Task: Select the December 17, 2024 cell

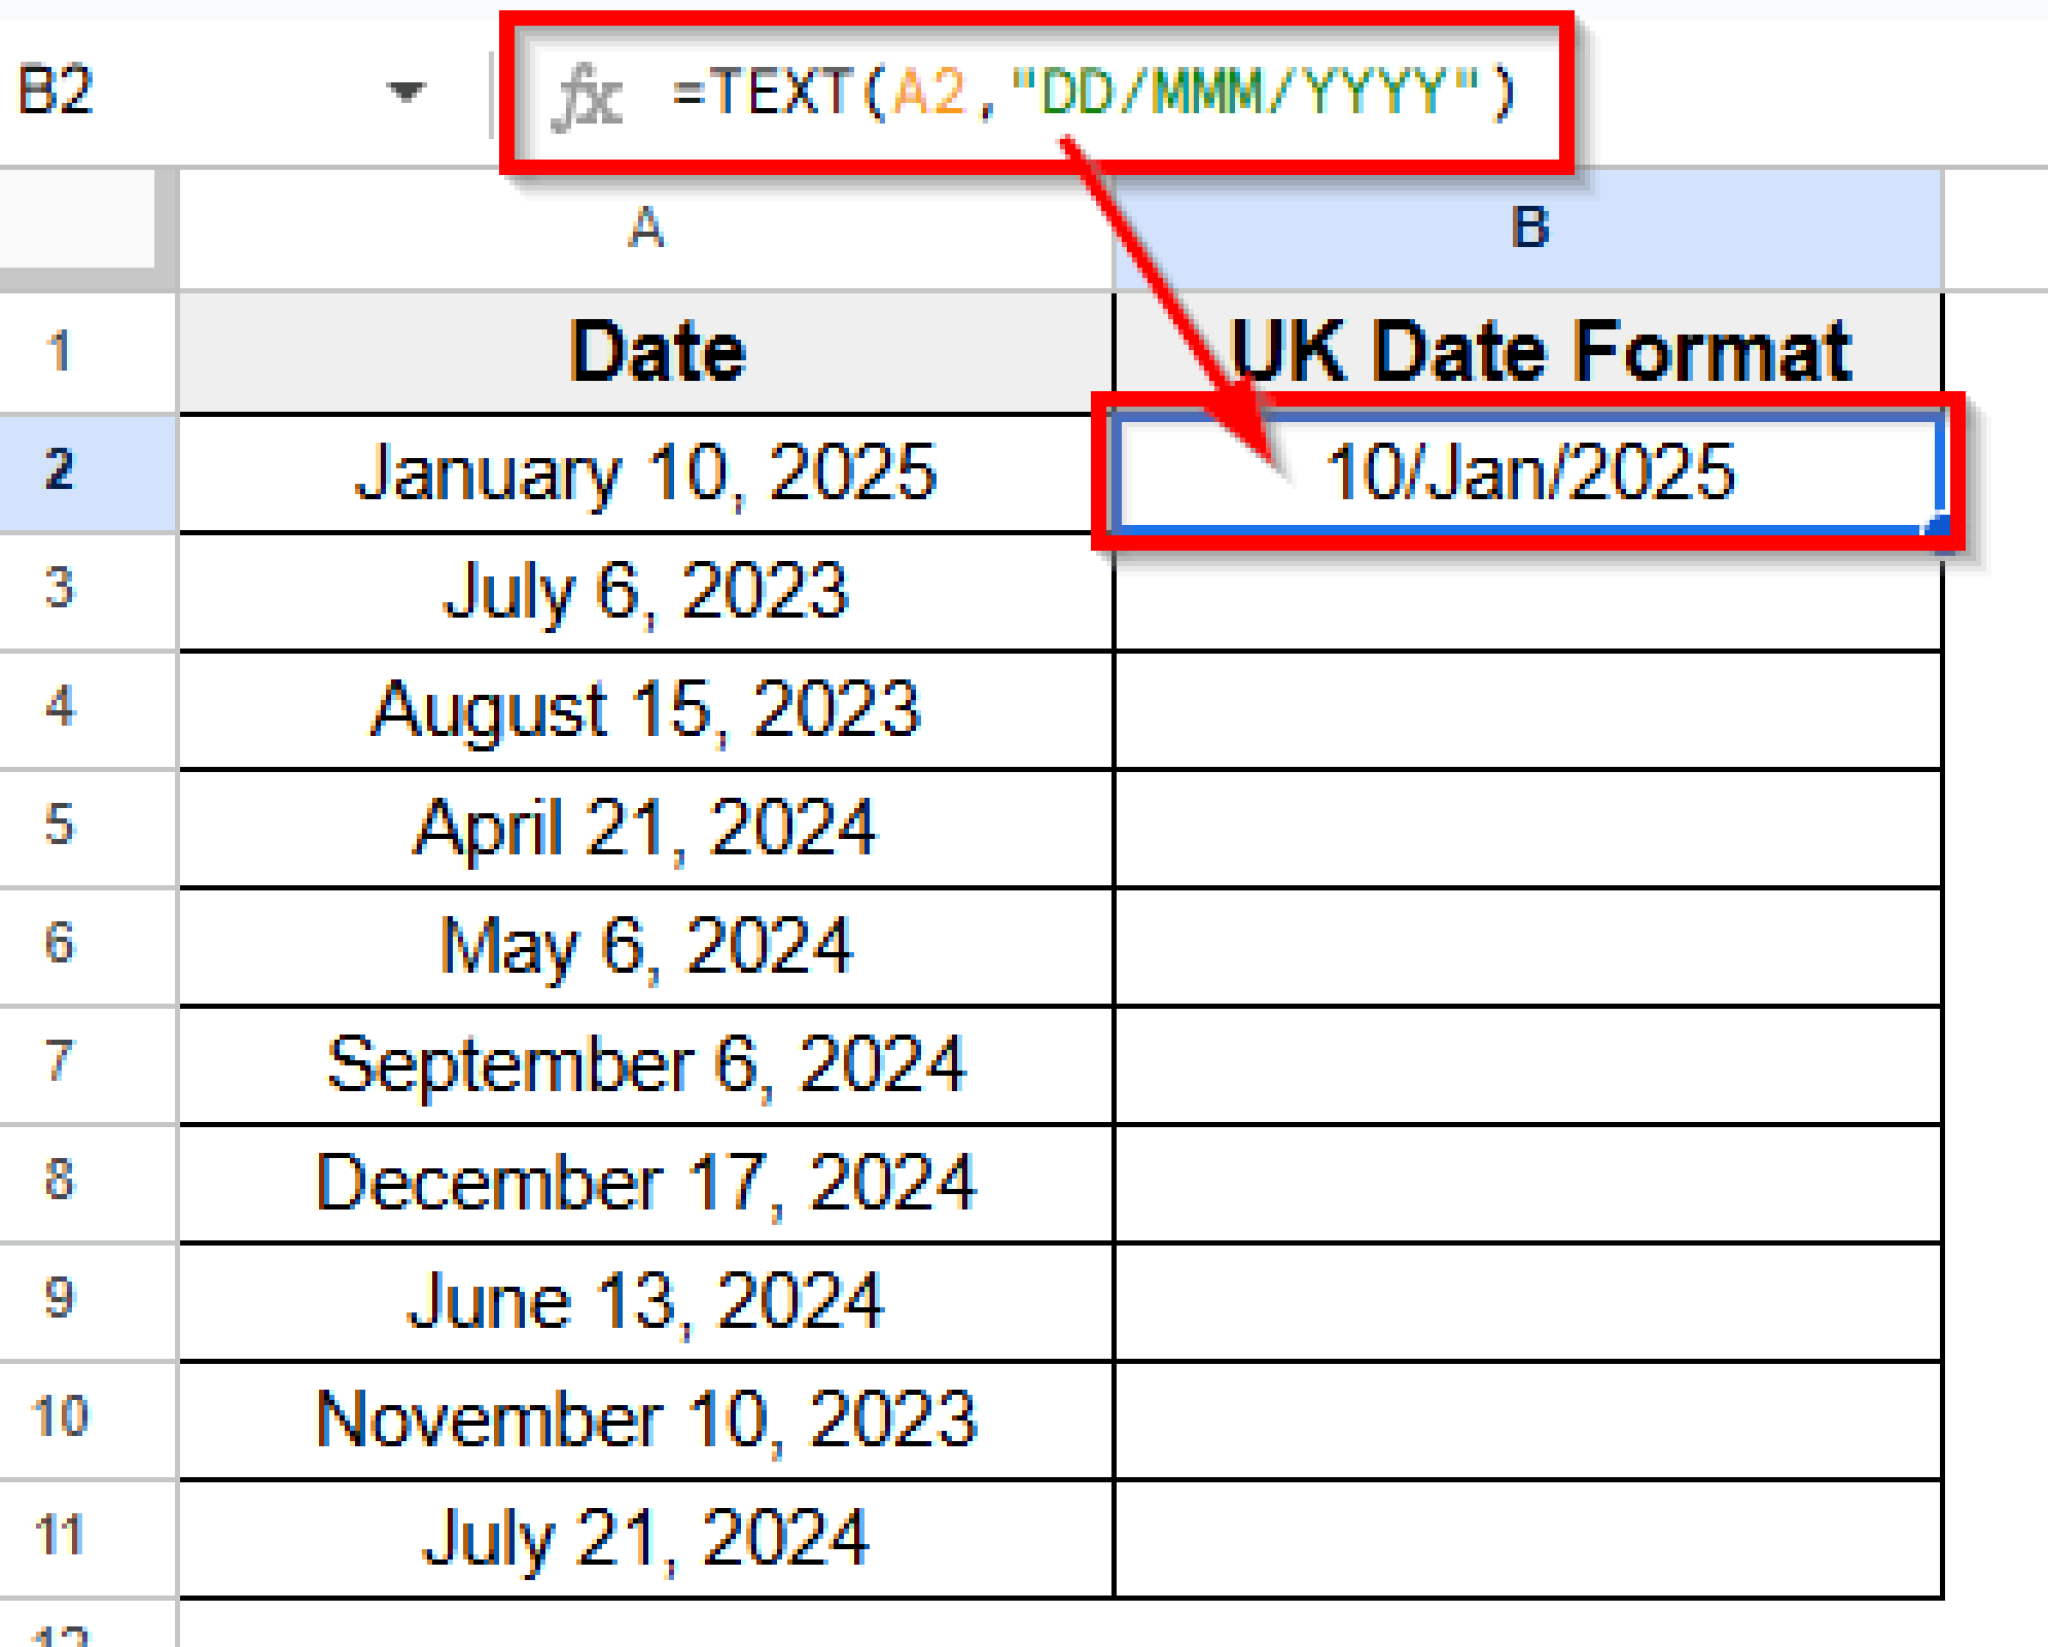Action: [x=645, y=1182]
